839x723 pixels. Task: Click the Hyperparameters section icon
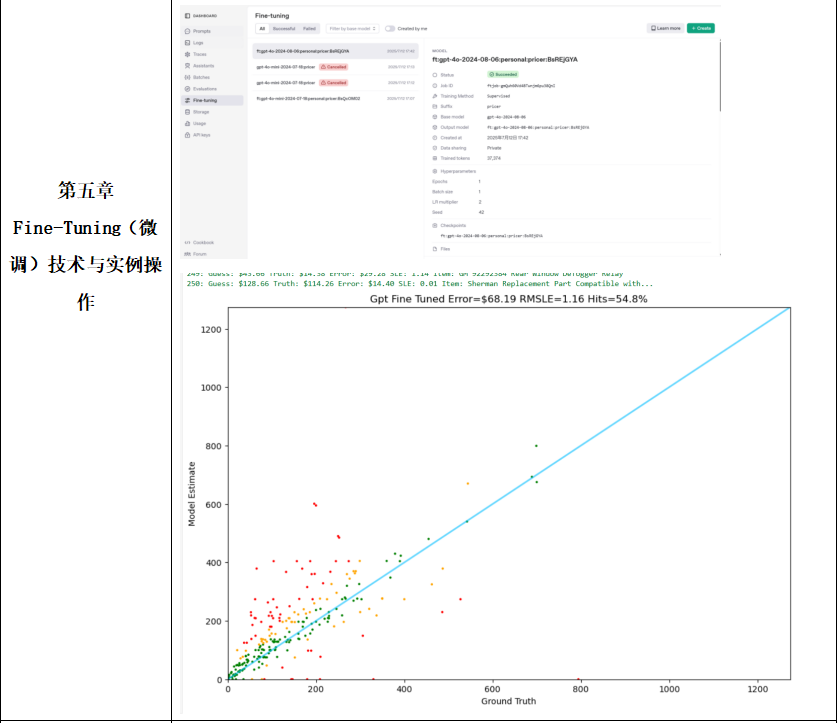[x=434, y=171]
